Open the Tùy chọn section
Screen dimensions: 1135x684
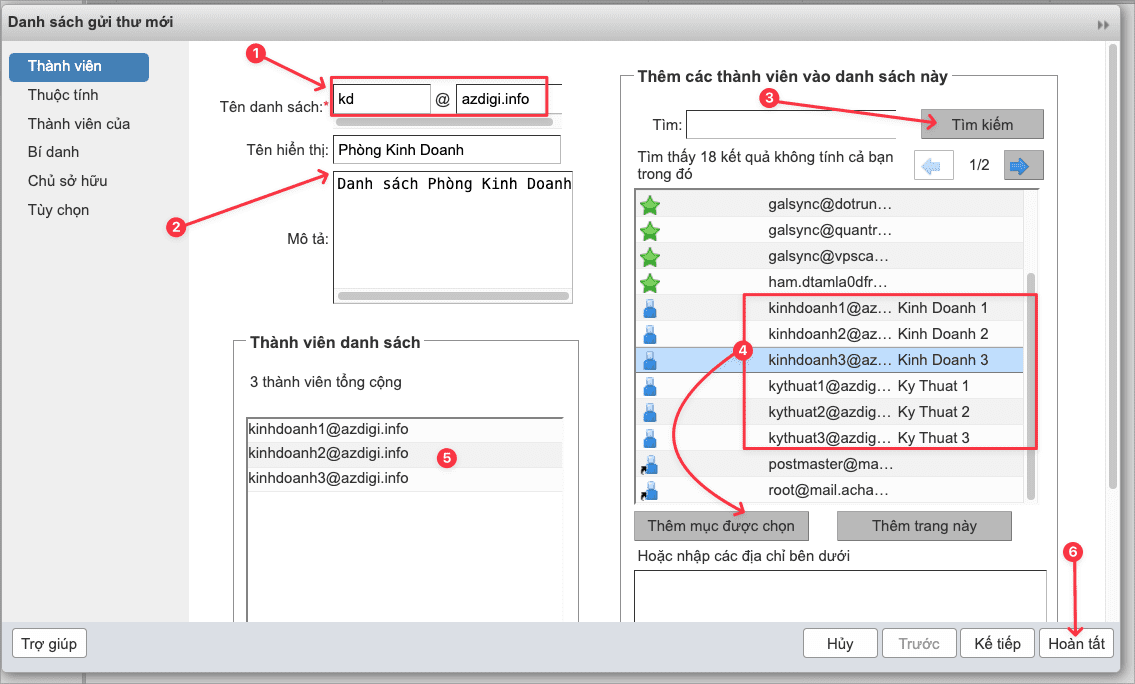tap(59, 210)
